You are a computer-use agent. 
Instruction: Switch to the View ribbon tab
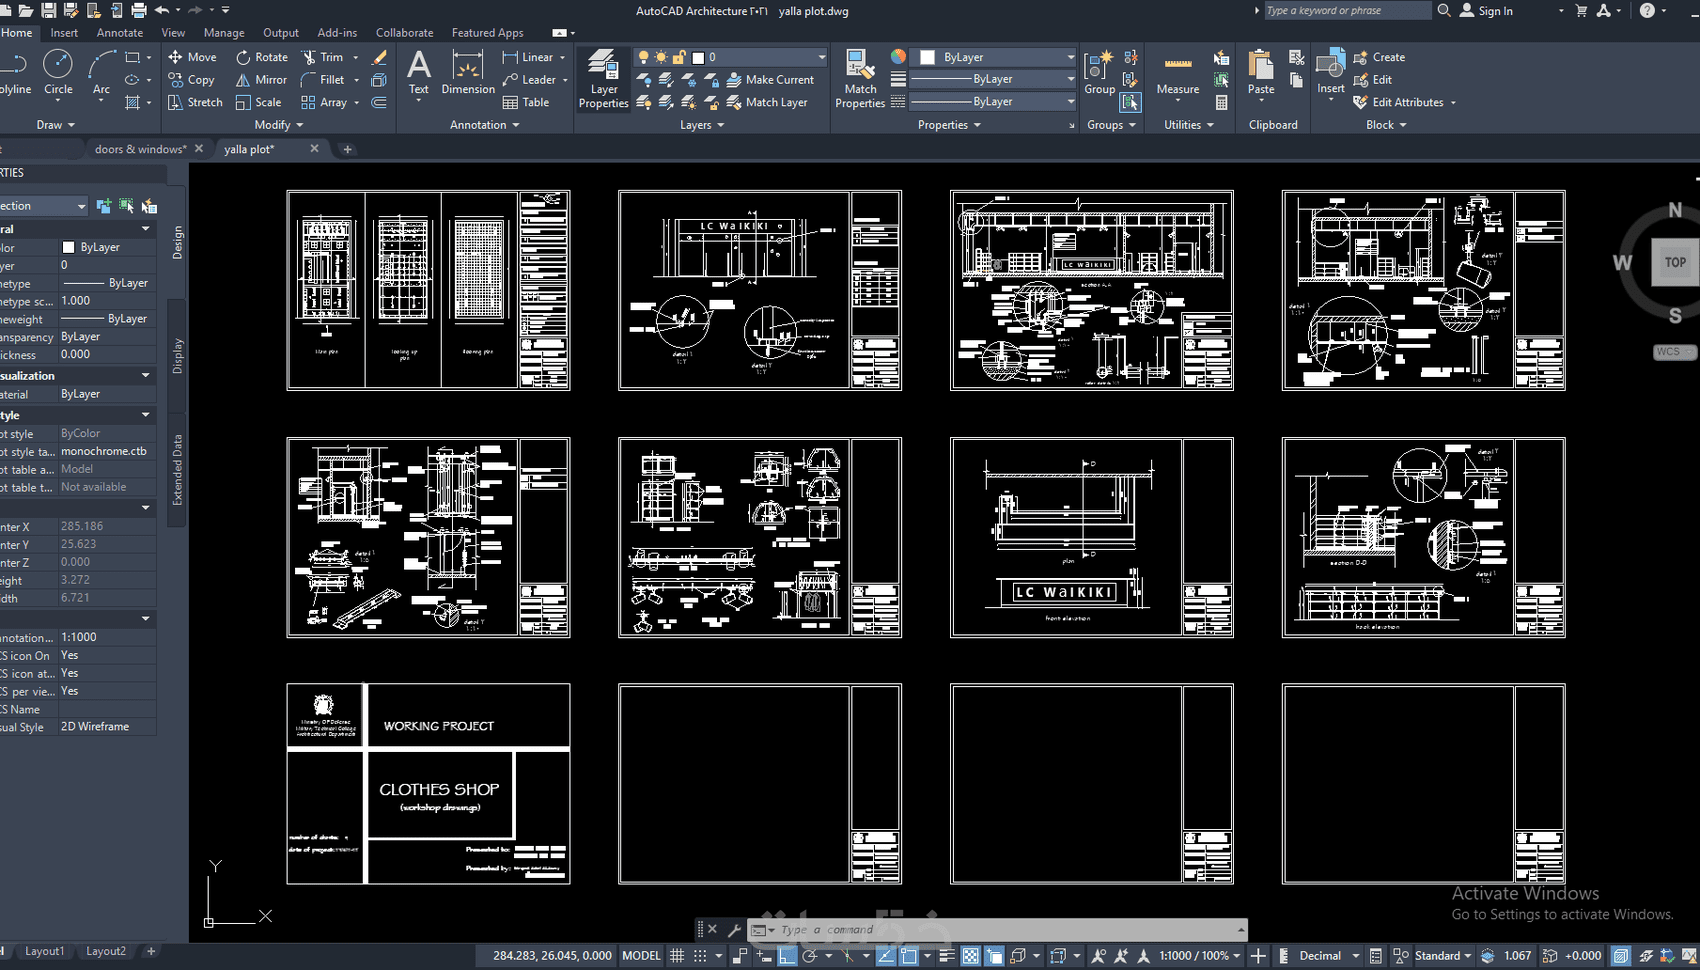pyautogui.click(x=173, y=33)
